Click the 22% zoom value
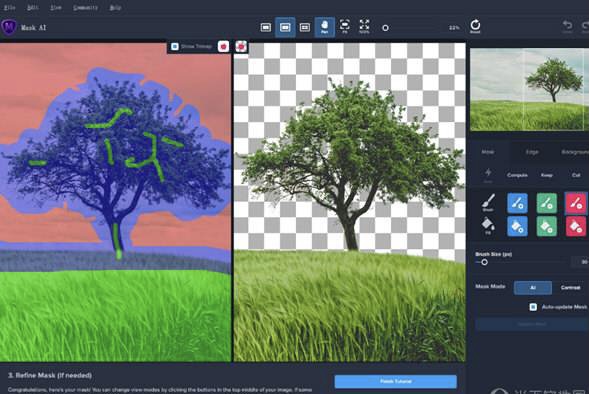589x394 pixels. (x=454, y=28)
